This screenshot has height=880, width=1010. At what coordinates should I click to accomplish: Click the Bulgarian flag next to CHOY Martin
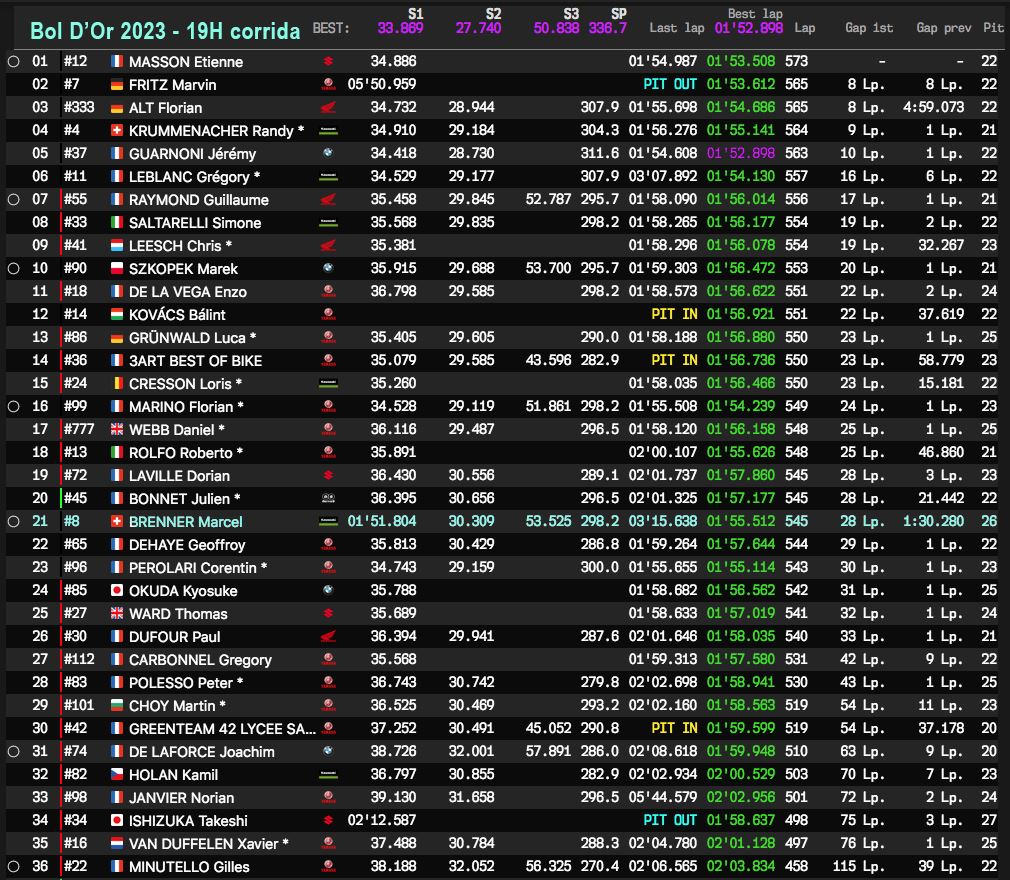click(117, 705)
